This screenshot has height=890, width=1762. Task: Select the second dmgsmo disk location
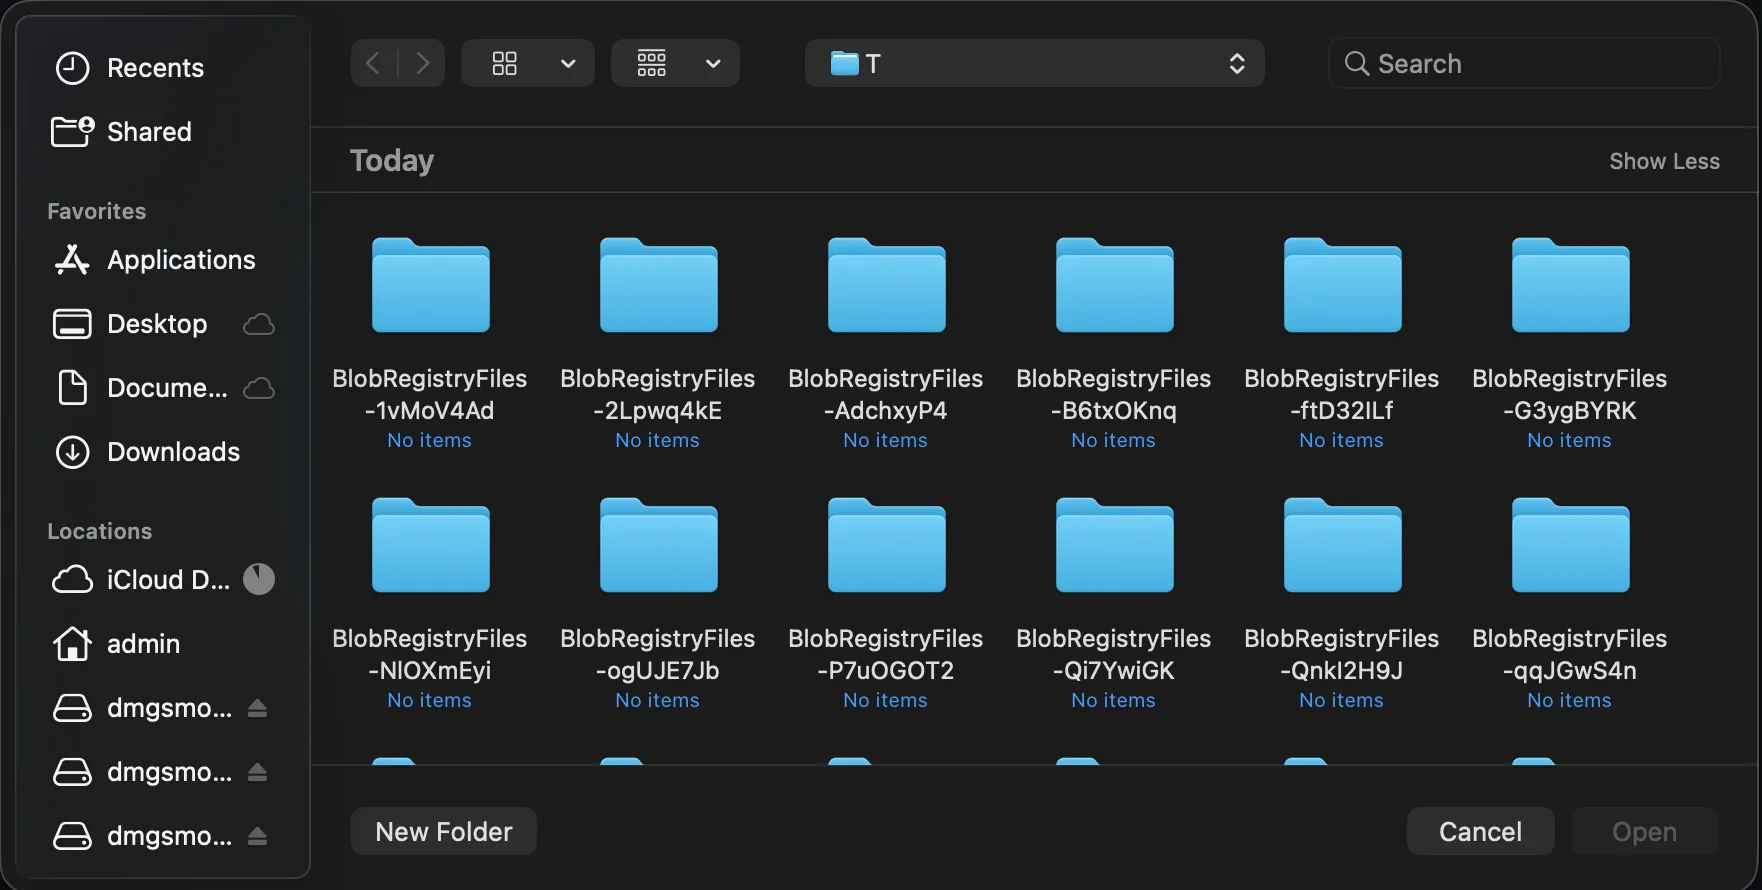(140, 772)
